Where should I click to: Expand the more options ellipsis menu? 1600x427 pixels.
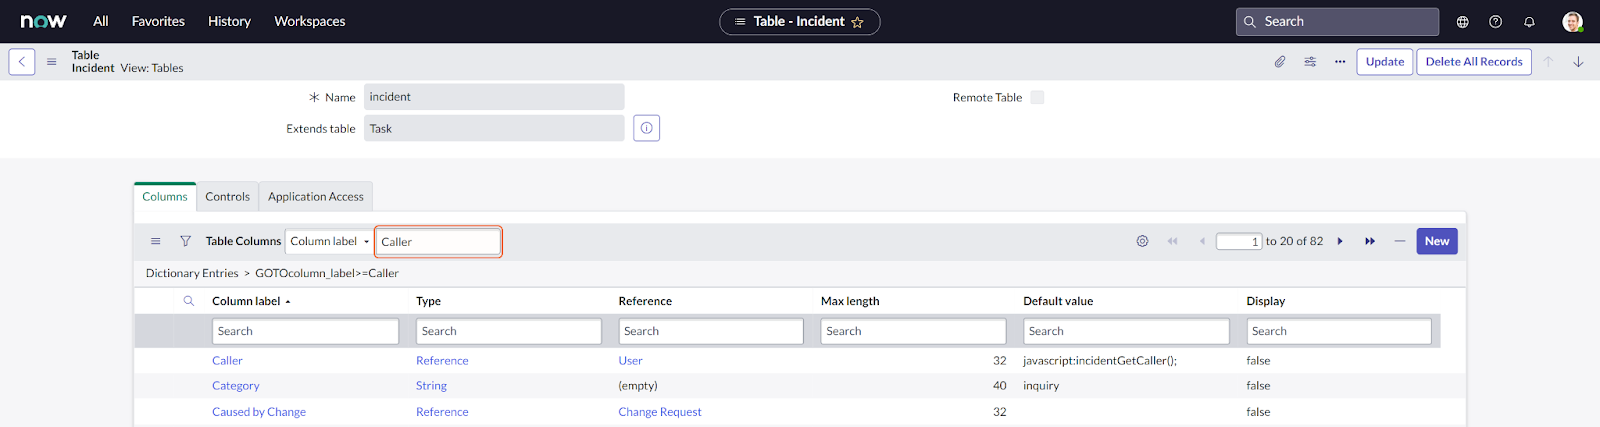(x=1340, y=62)
